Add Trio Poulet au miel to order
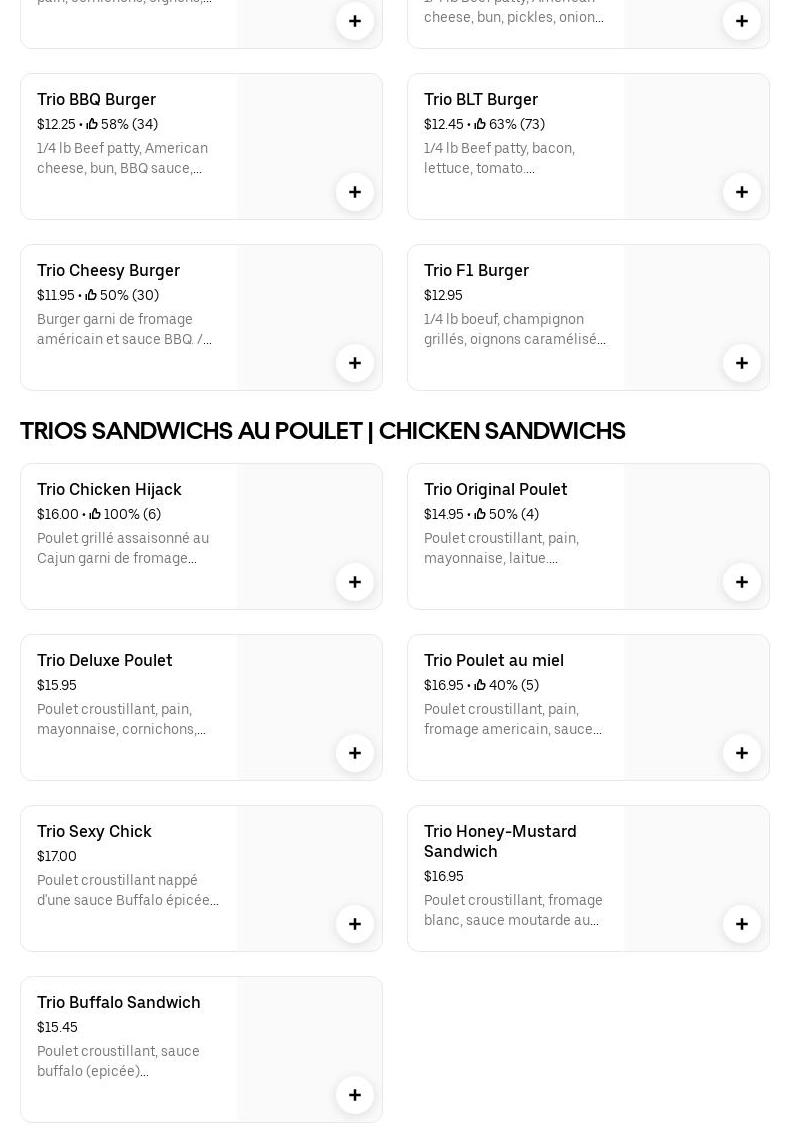The height and width of the screenshot is (1130, 804). tap(742, 753)
